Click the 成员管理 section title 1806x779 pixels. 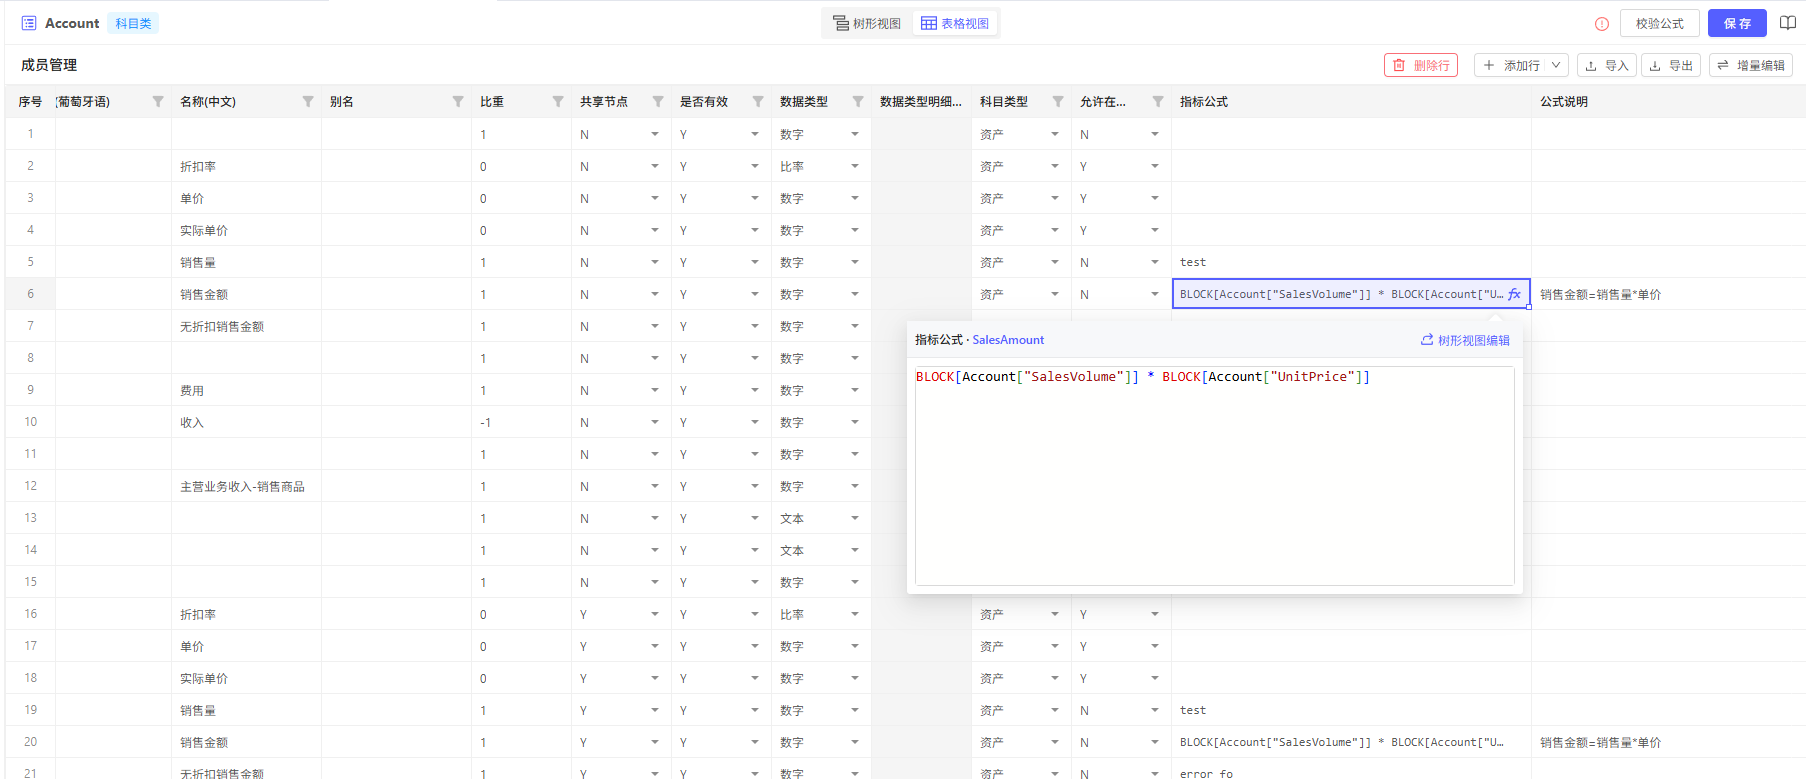[49, 65]
